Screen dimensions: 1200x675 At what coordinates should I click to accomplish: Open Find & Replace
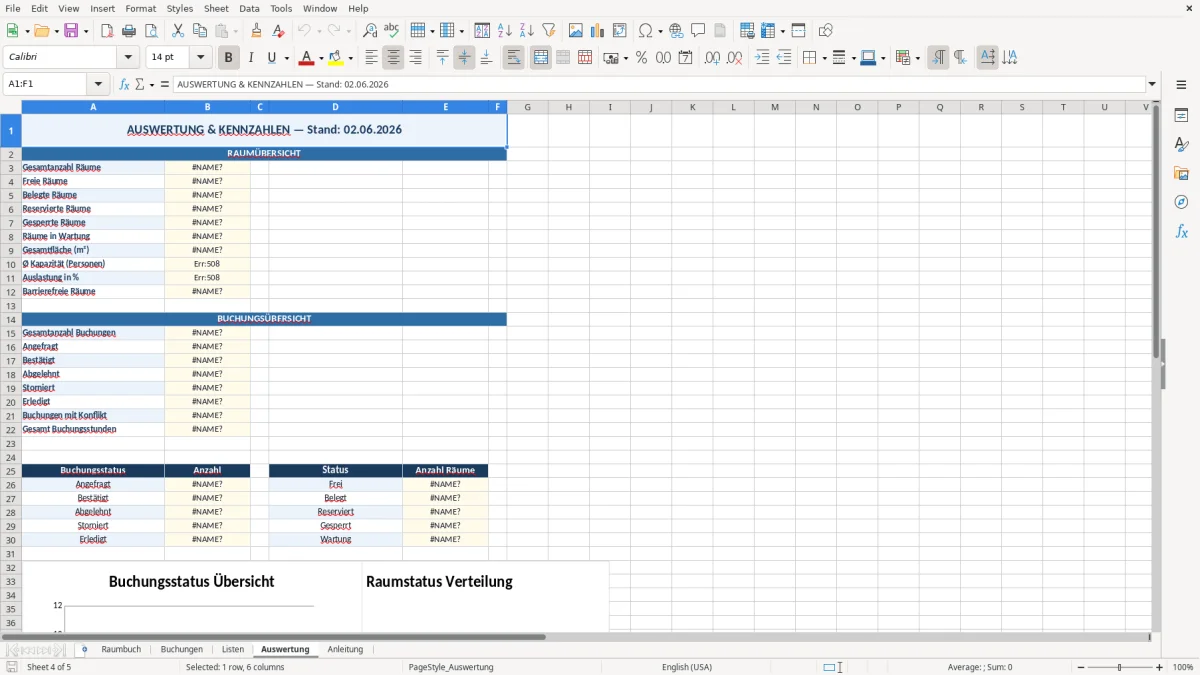[x=370, y=31]
